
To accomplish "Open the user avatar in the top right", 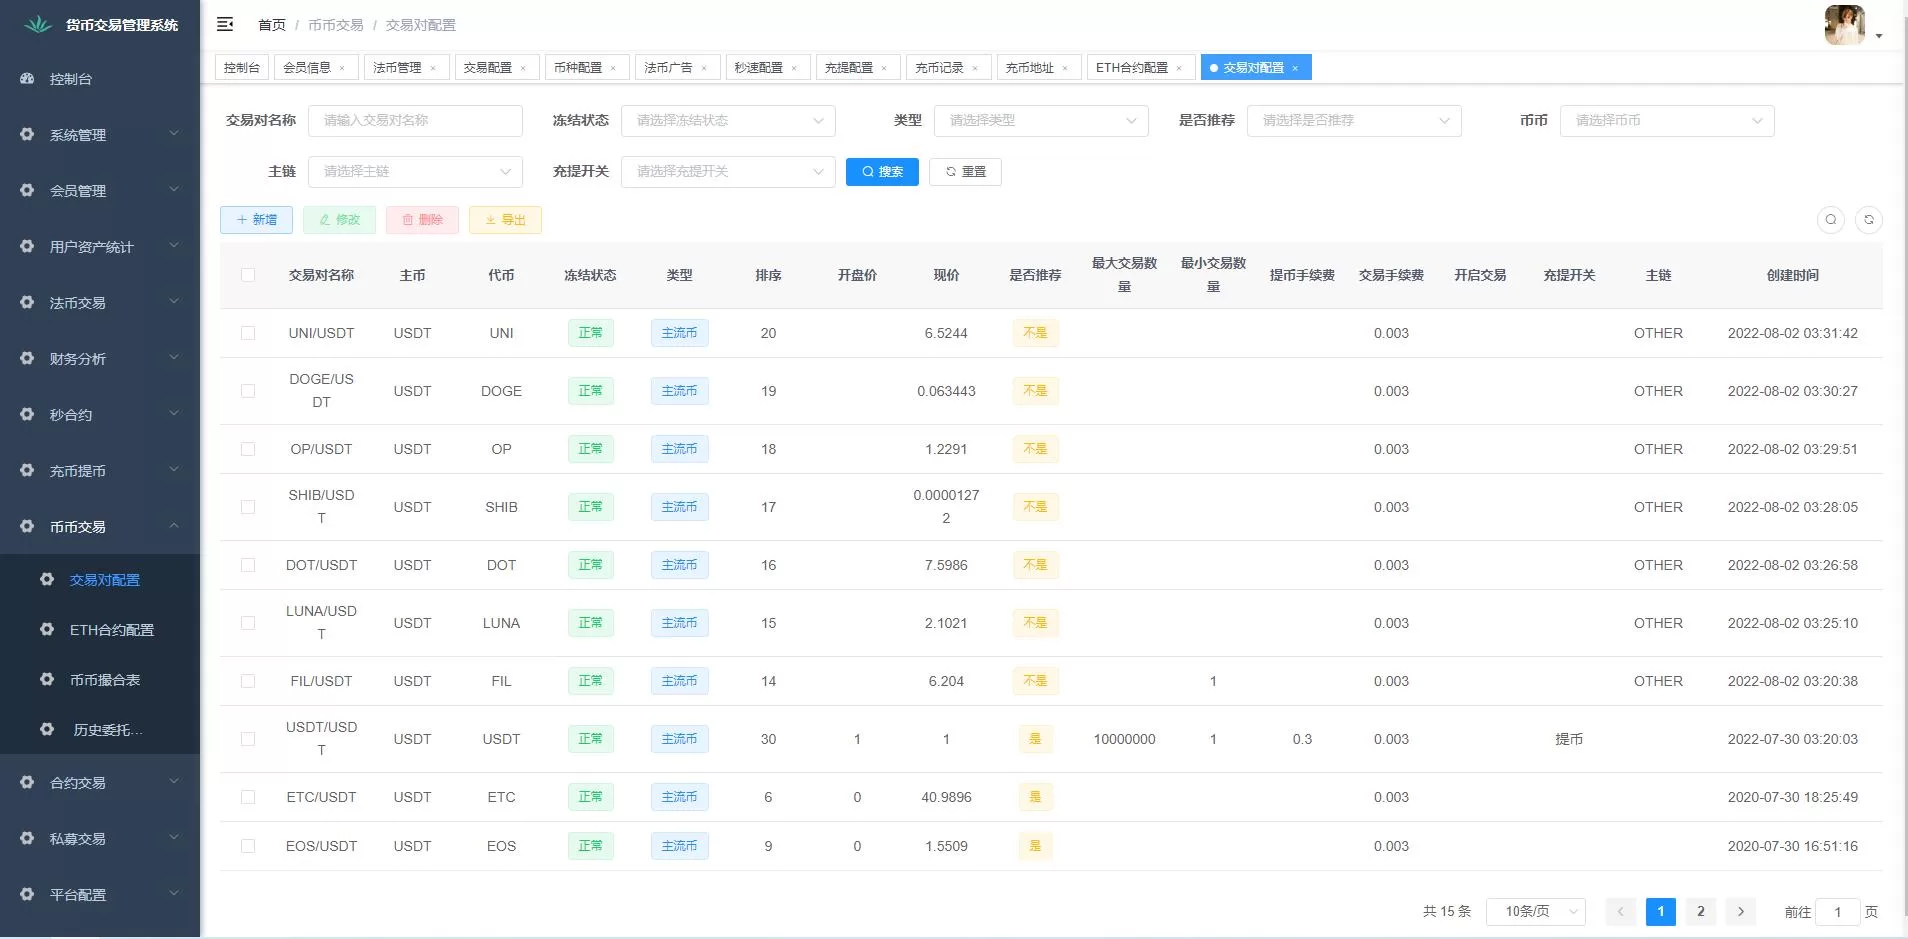I will pyautogui.click(x=1844, y=25).
